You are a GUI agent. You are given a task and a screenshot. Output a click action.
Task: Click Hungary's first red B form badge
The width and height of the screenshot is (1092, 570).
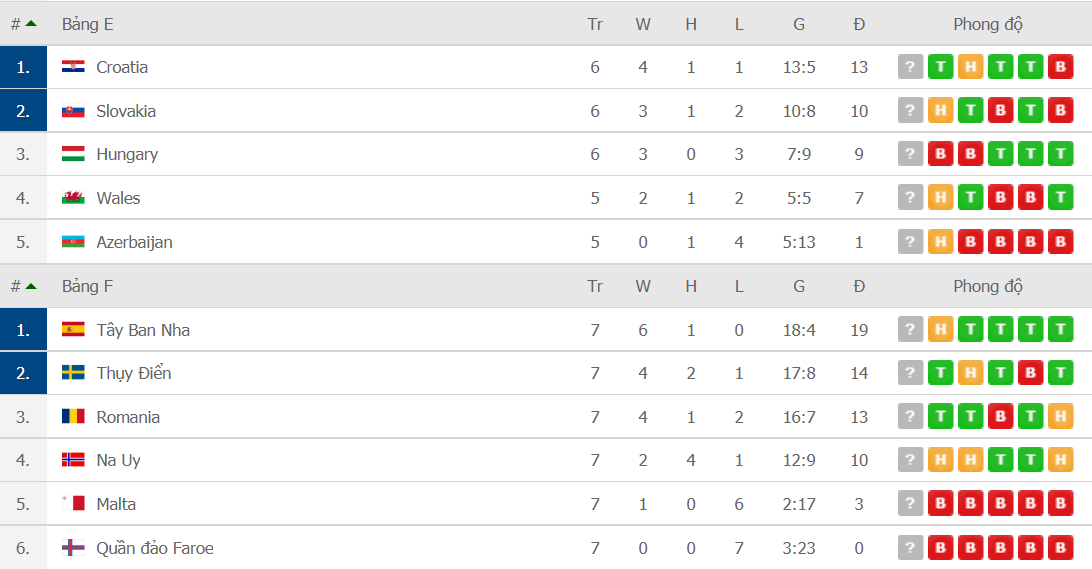click(x=940, y=154)
